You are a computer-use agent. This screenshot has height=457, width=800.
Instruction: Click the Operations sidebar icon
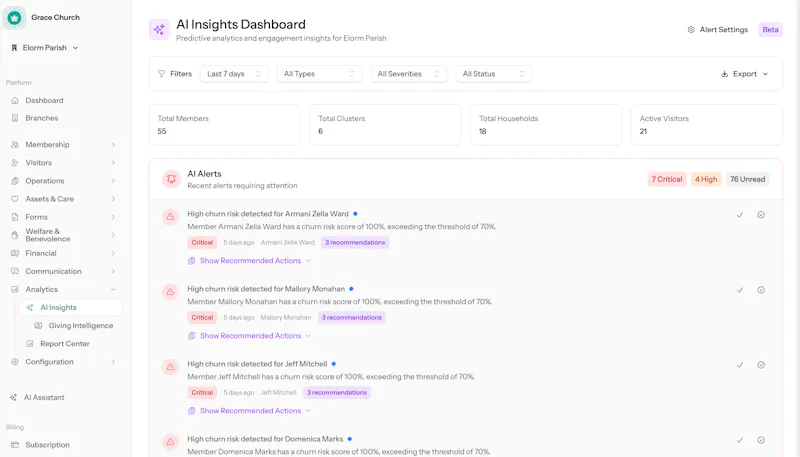point(15,181)
